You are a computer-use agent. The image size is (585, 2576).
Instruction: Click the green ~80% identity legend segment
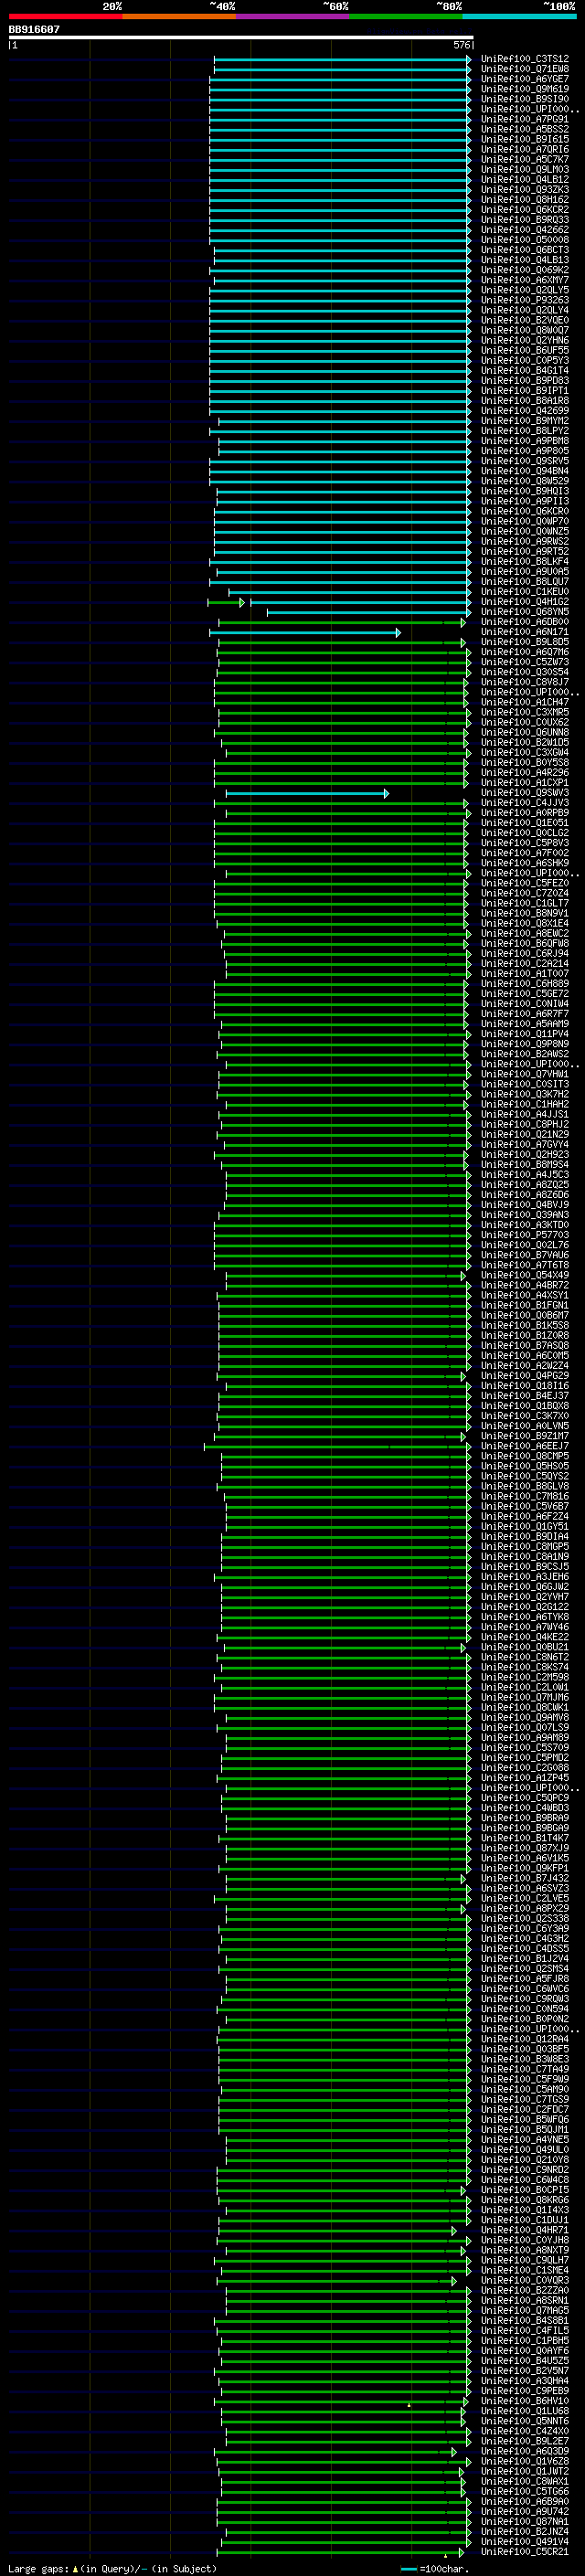point(406,16)
